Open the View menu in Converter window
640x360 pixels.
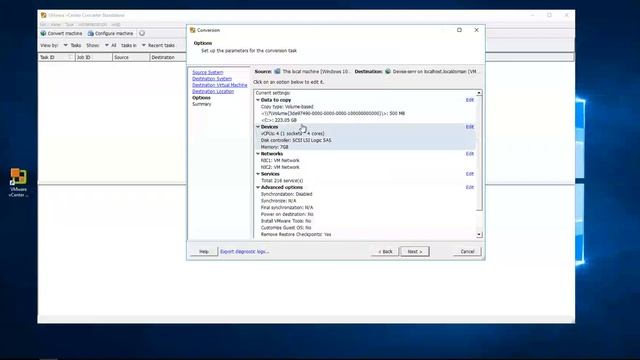56,24
